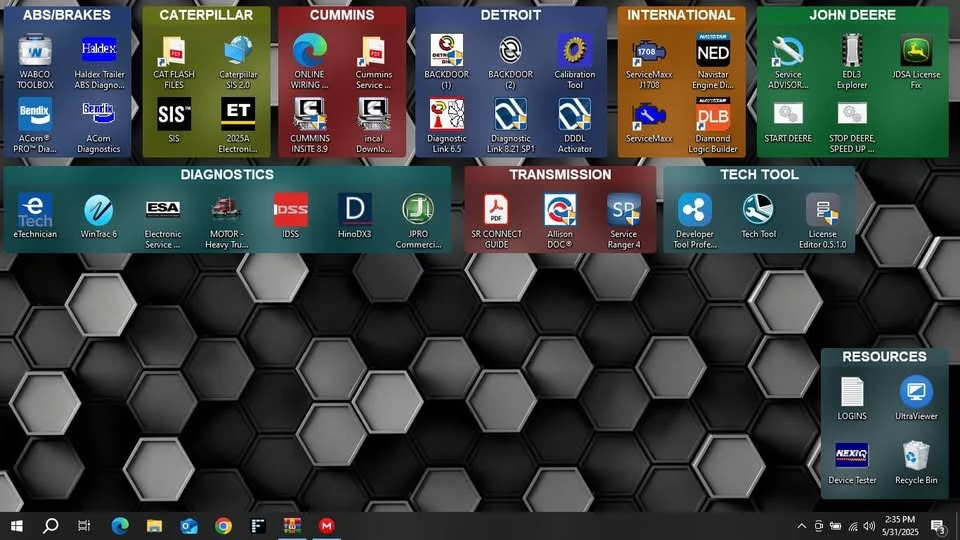Open notification center with 3 alerts
960x540 pixels.
[938, 526]
